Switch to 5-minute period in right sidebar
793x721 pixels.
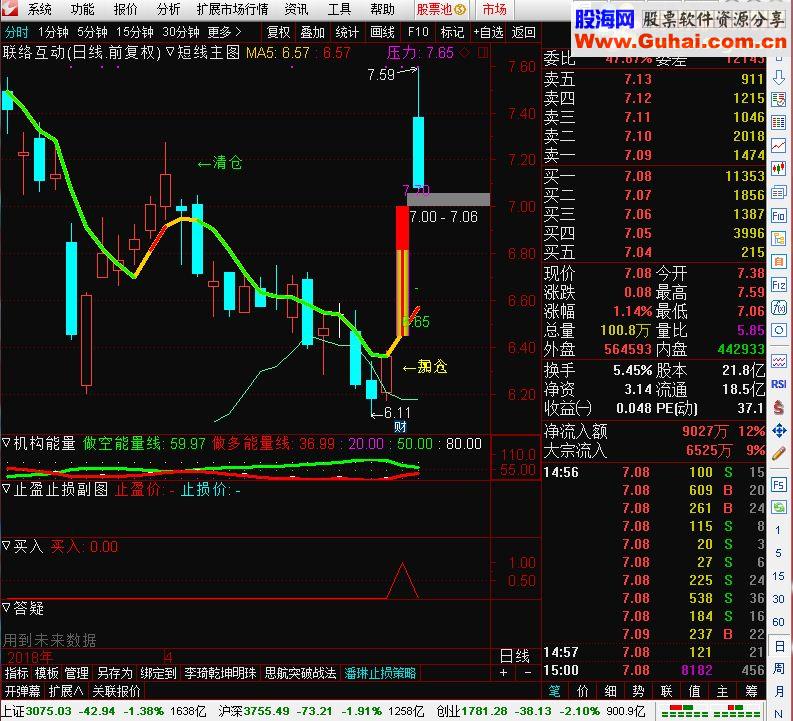point(778,553)
